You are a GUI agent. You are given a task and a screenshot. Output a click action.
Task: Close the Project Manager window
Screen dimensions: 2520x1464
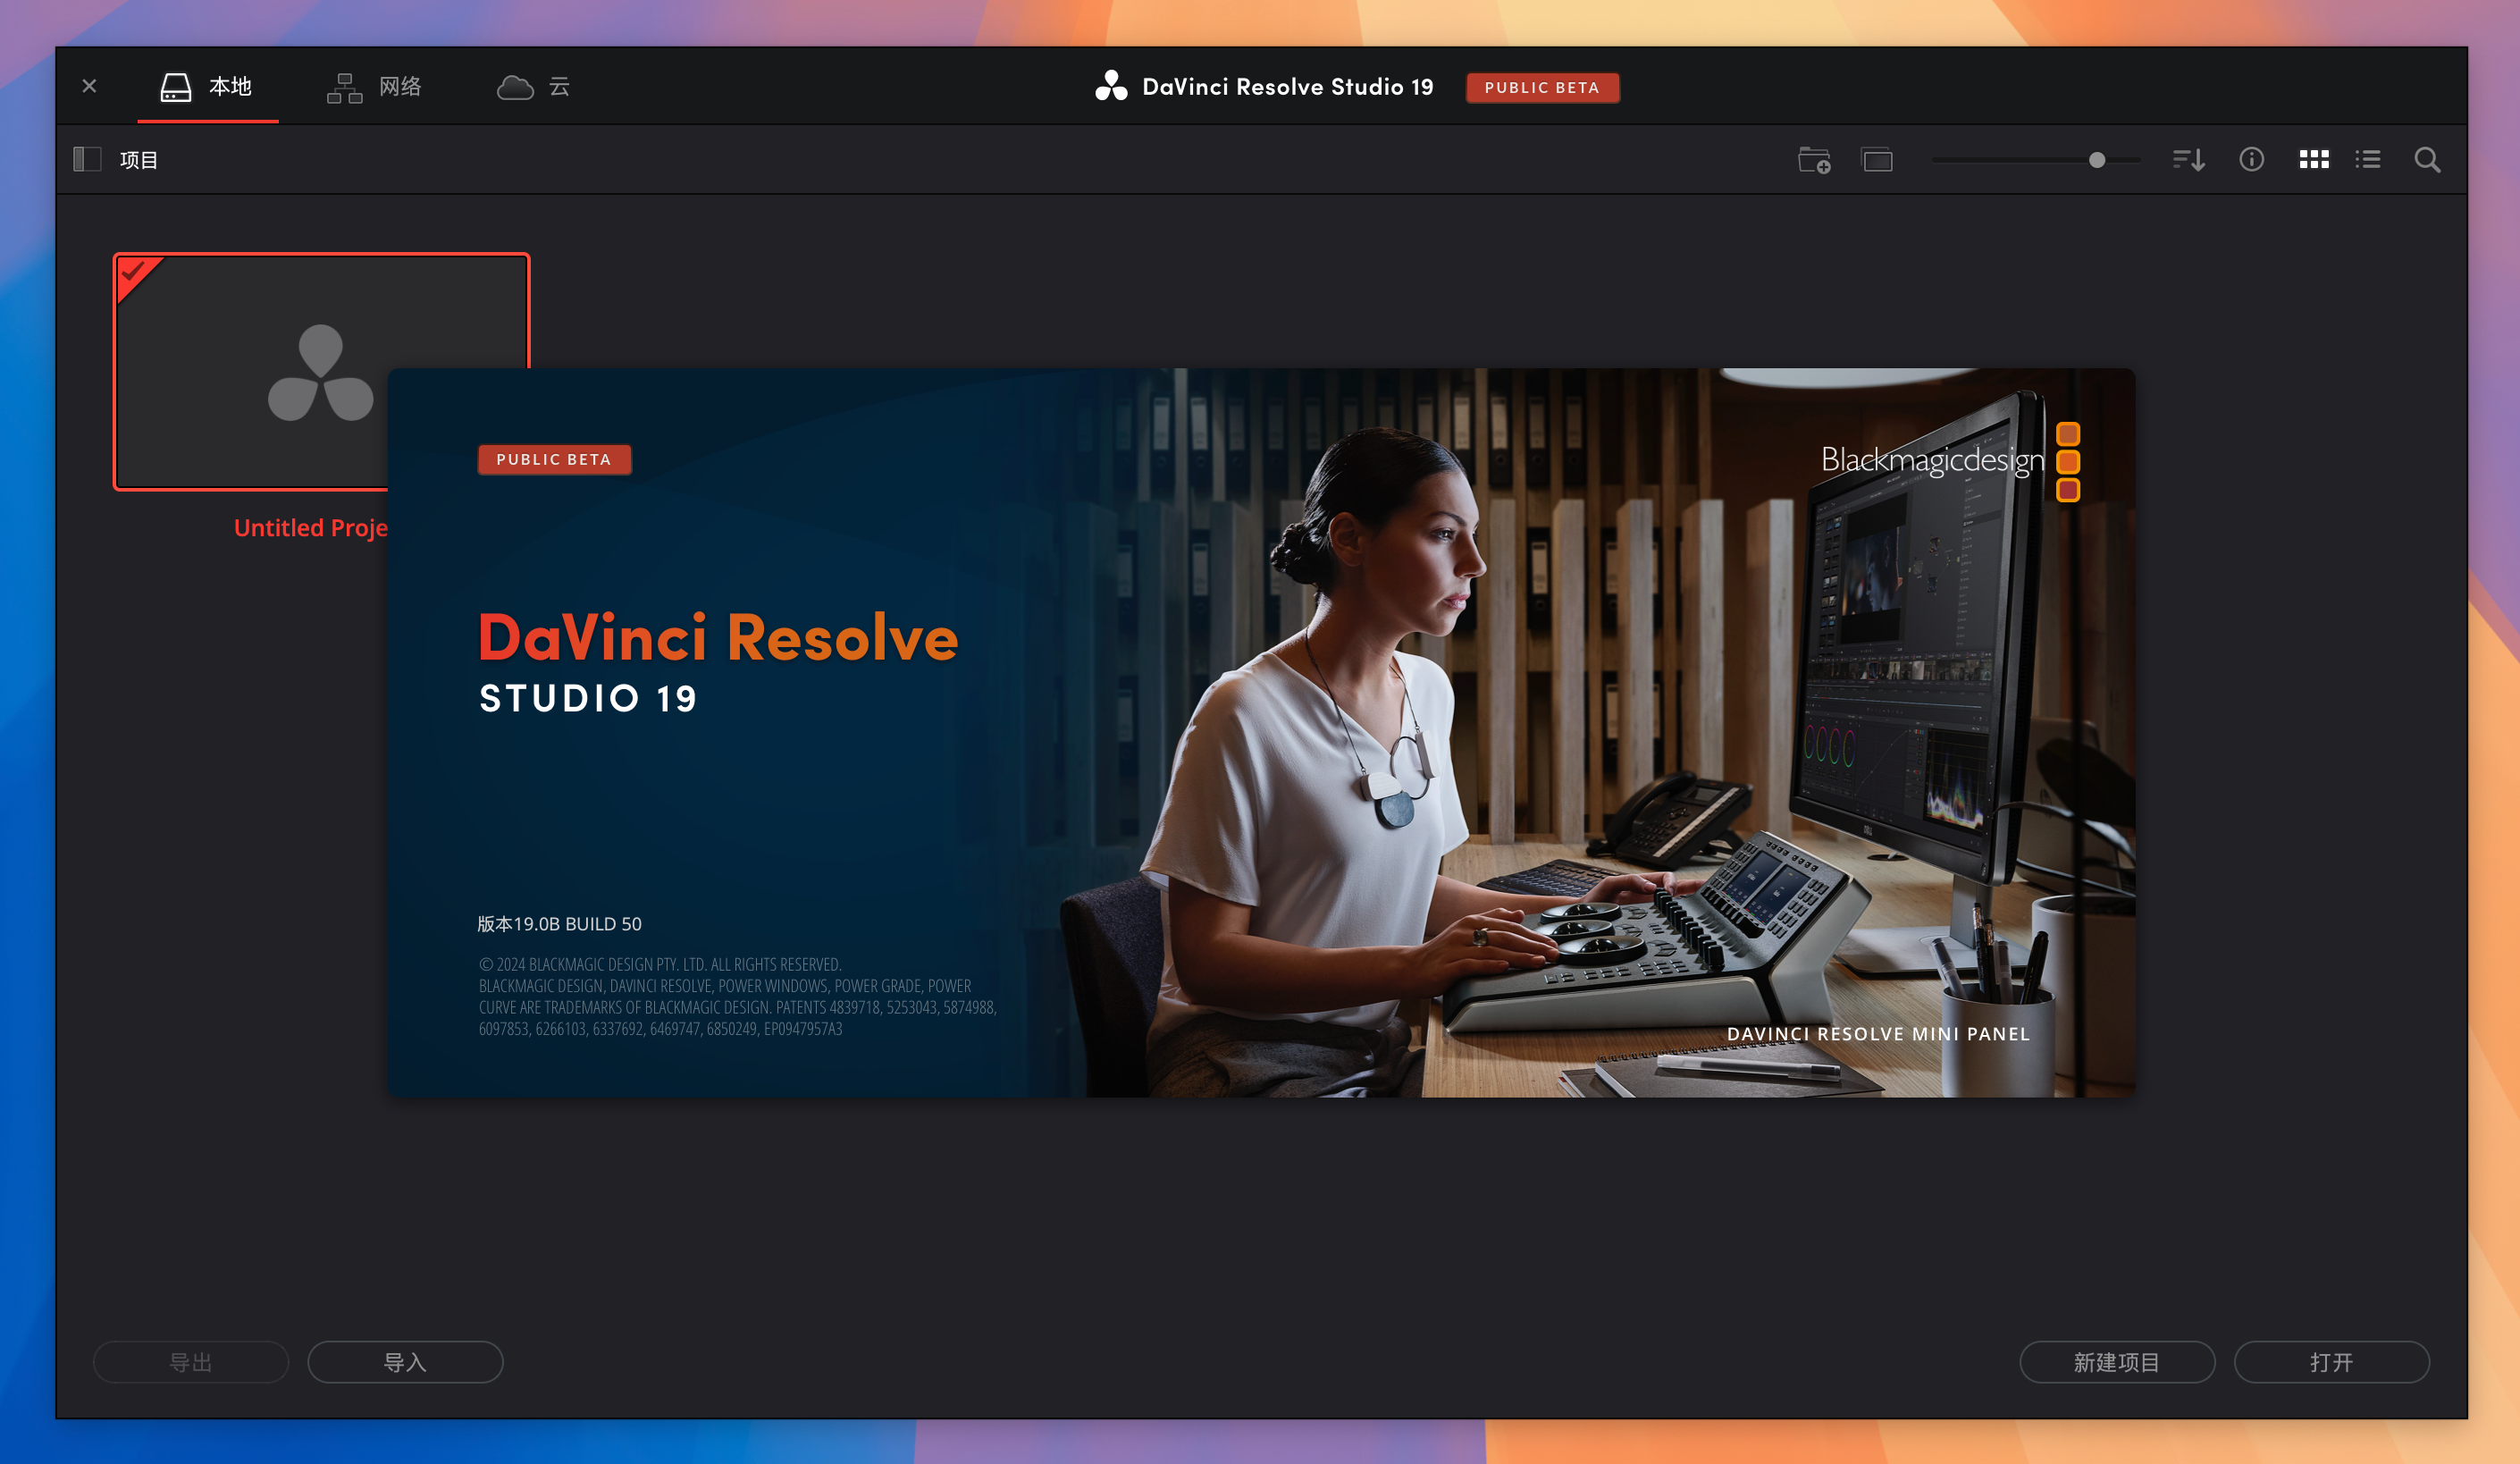click(89, 87)
